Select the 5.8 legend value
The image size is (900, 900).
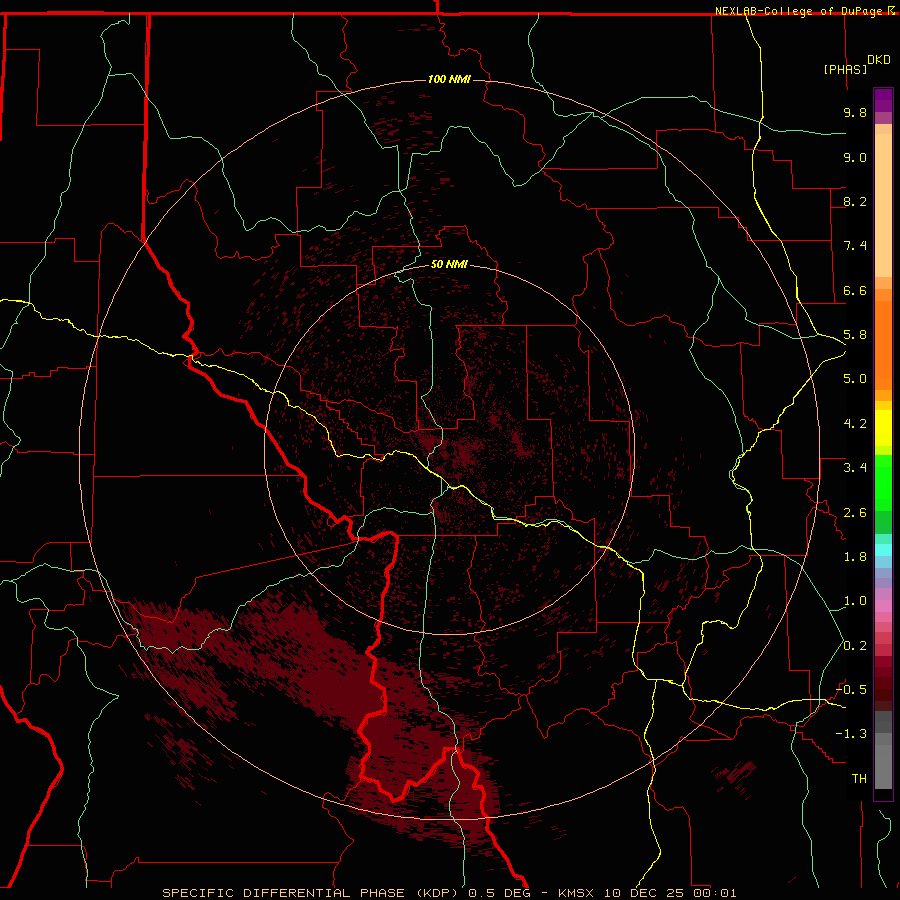click(x=855, y=335)
